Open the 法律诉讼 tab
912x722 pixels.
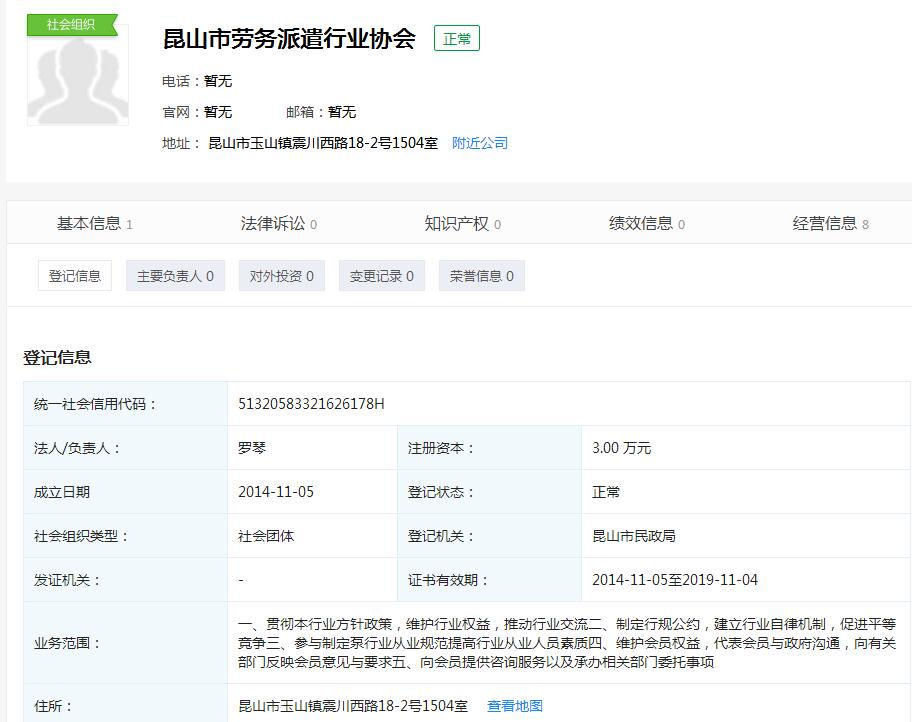tap(278, 223)
